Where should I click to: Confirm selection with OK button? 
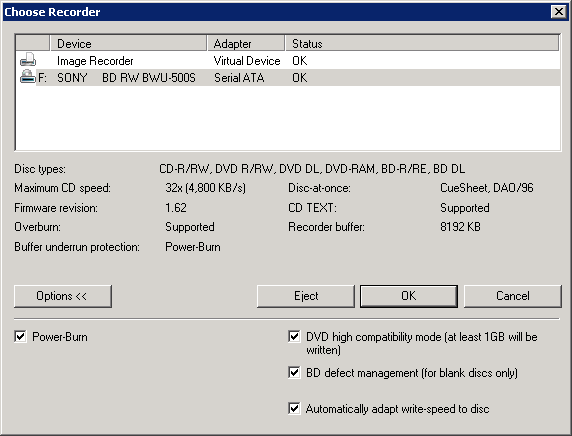(409, 296)
